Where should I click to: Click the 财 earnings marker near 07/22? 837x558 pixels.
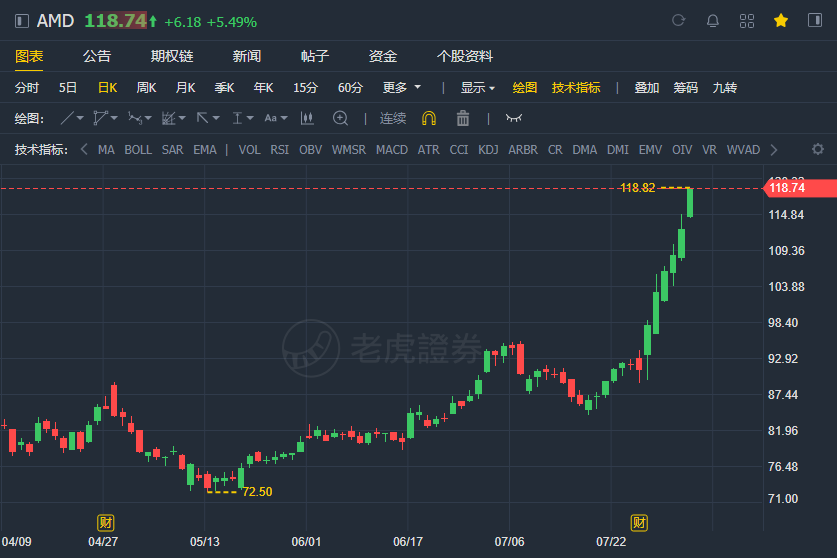point(639,523)
